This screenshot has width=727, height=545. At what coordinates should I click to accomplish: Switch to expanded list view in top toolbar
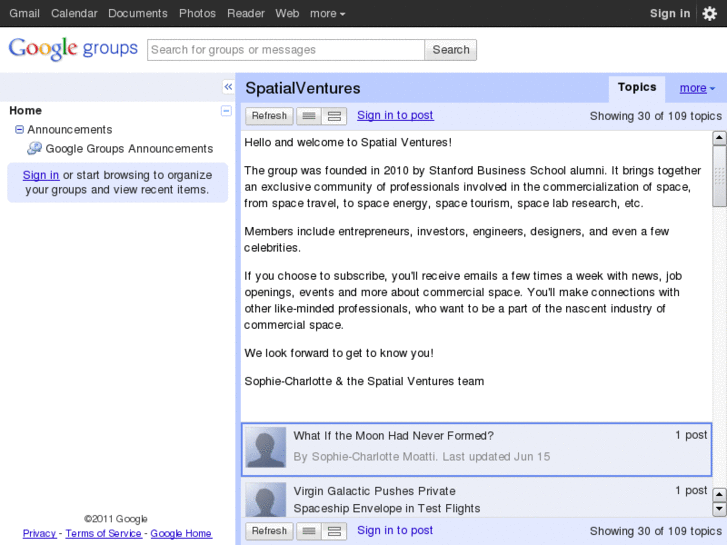pyautogui.click(x=334, y=116)
